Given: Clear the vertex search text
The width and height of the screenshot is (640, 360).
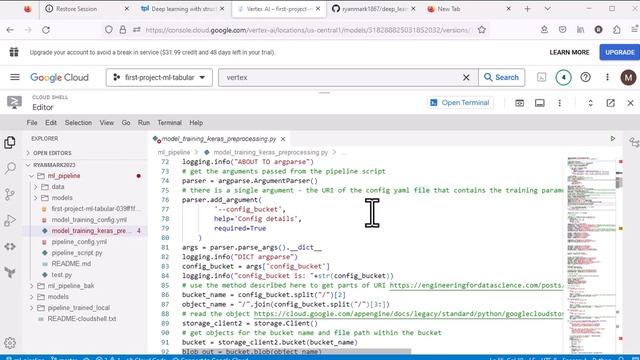Looking at the screenshot, I should [466, 77].
